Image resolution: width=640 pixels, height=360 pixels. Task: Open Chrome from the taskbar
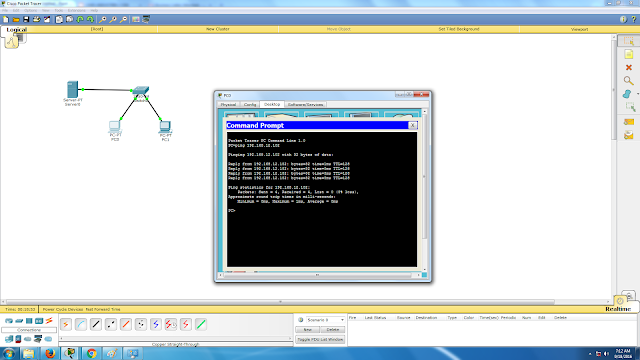(x=91, y=353)
